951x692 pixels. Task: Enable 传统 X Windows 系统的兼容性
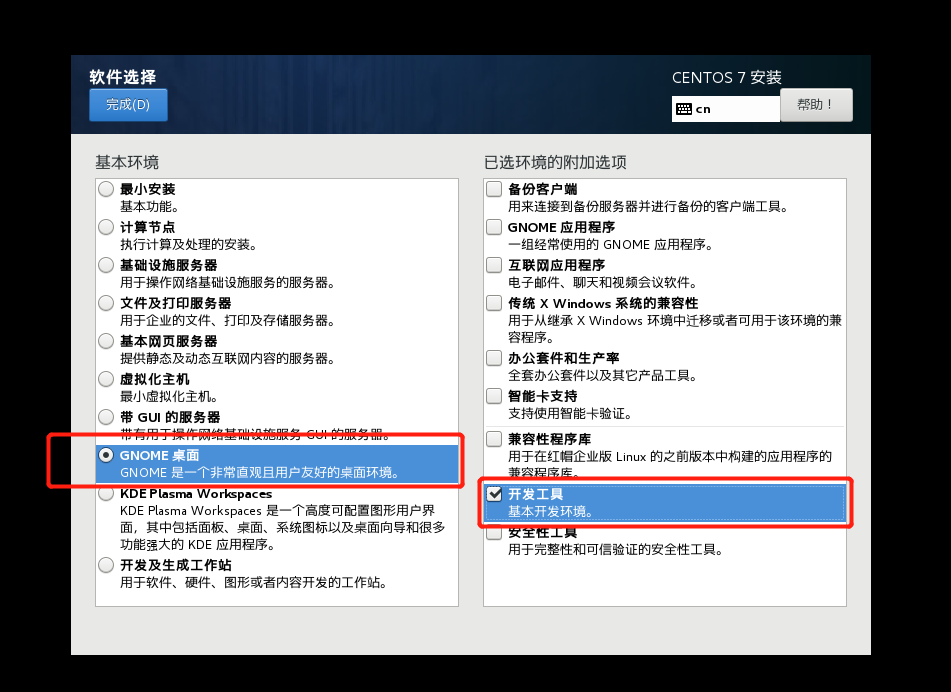coord(494,303)
